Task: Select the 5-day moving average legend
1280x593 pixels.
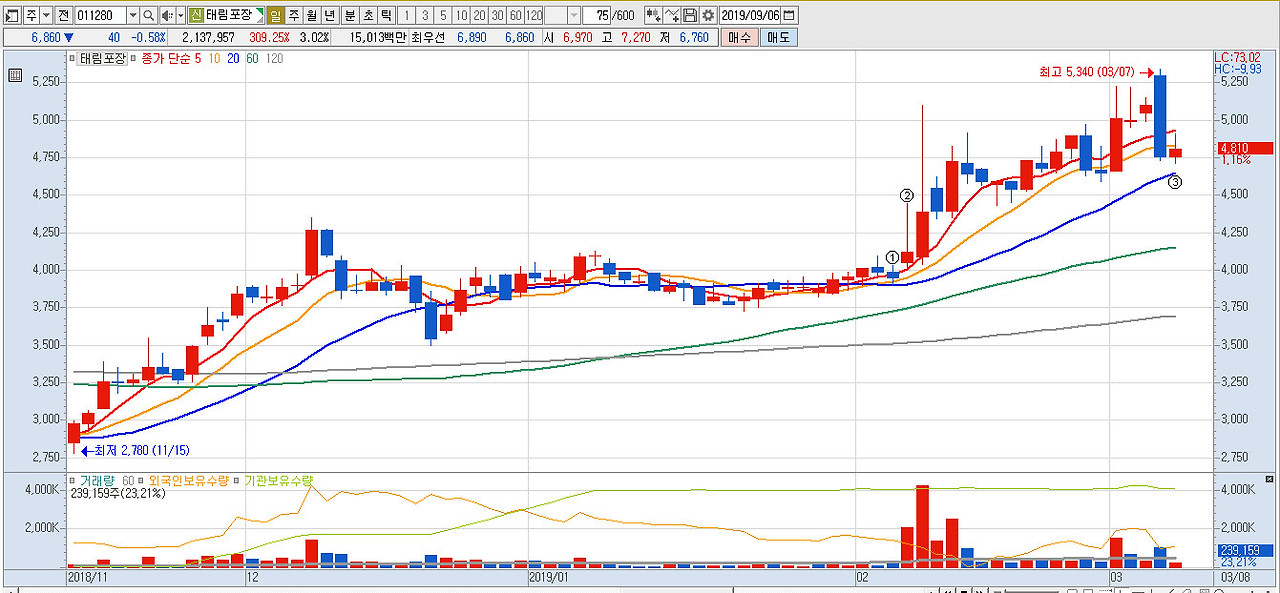Action: pyautogui.click(x=198, y=59)
